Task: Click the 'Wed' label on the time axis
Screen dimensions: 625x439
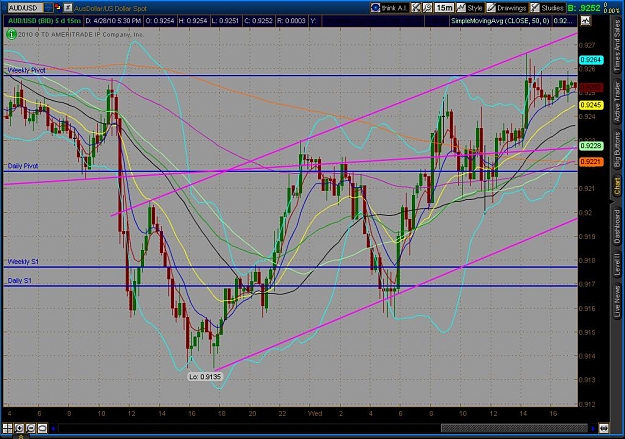Action: [x=315, y=413]
